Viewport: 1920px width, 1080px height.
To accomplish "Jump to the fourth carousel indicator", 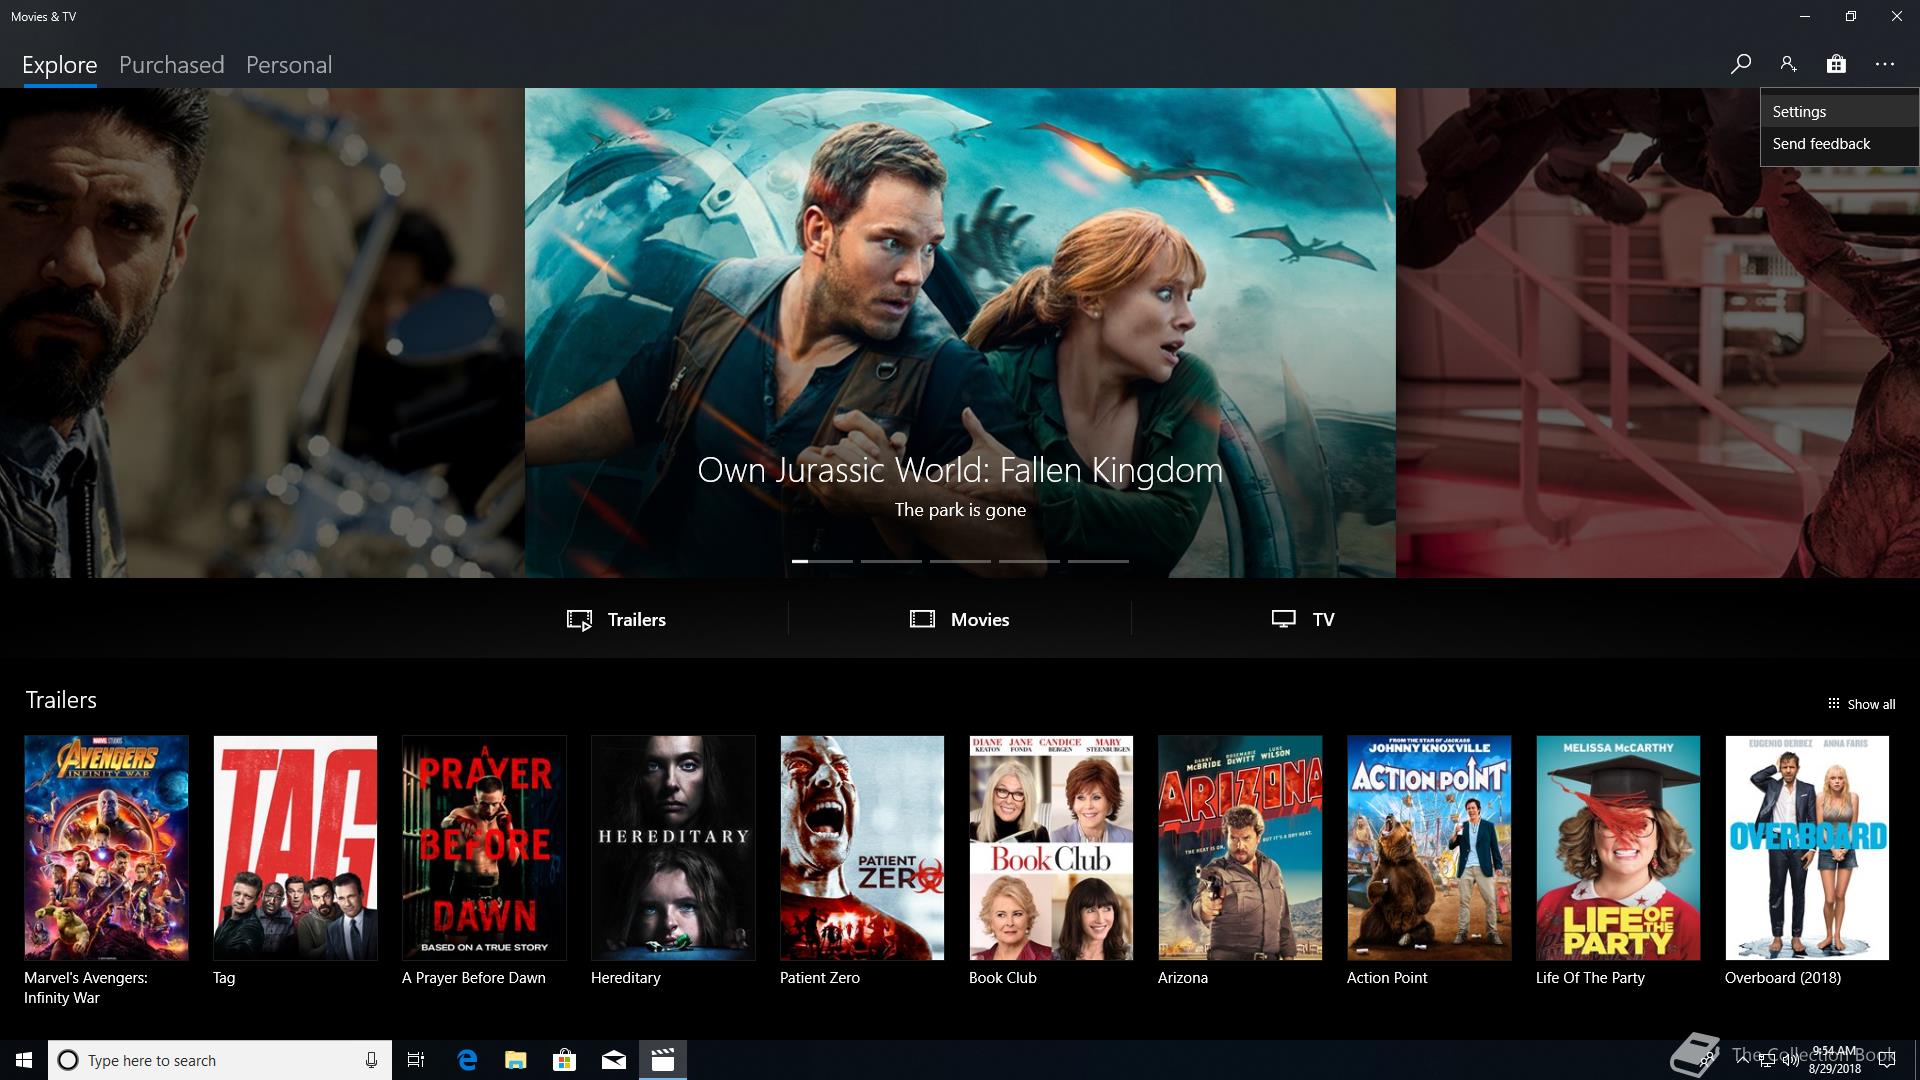I will [x=1029, y=561].
